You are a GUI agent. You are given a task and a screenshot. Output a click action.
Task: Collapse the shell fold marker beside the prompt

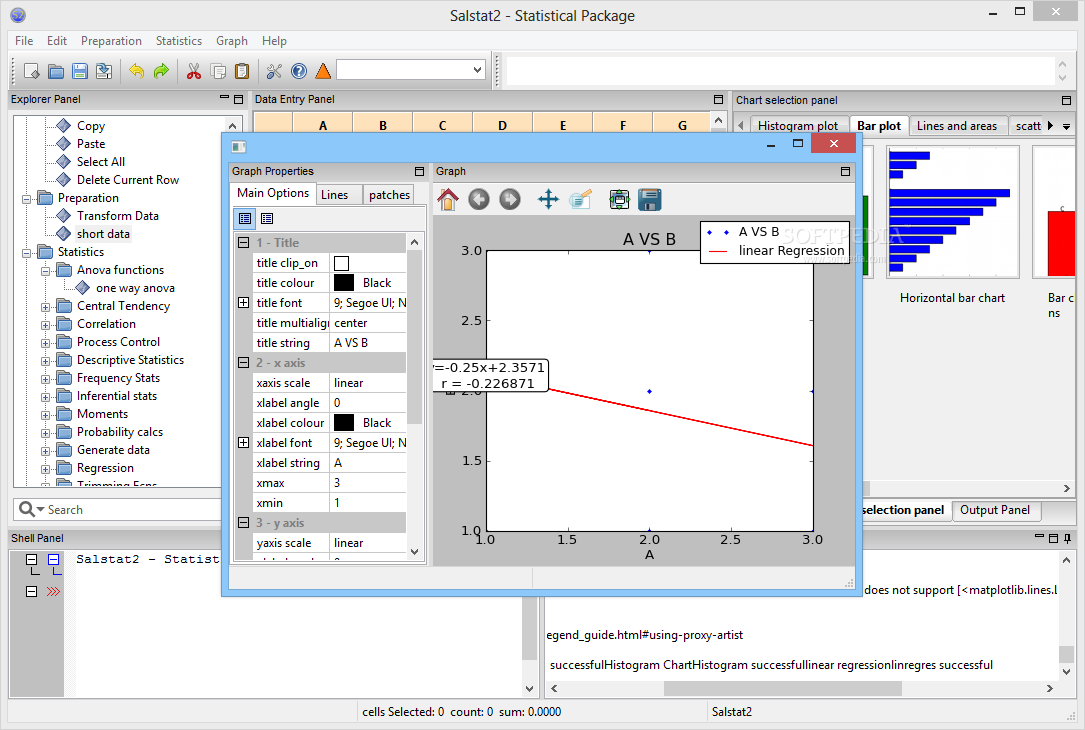[31, 592]
